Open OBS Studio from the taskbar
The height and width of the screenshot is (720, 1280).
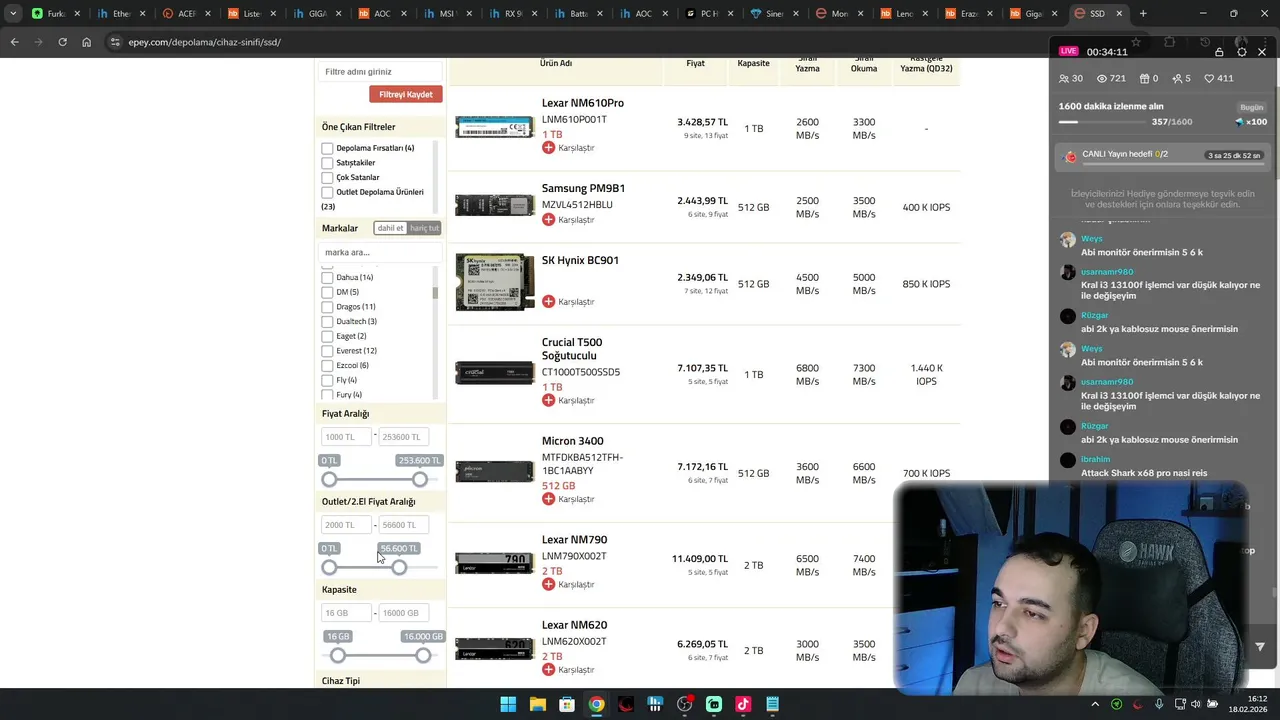[684, 704]
